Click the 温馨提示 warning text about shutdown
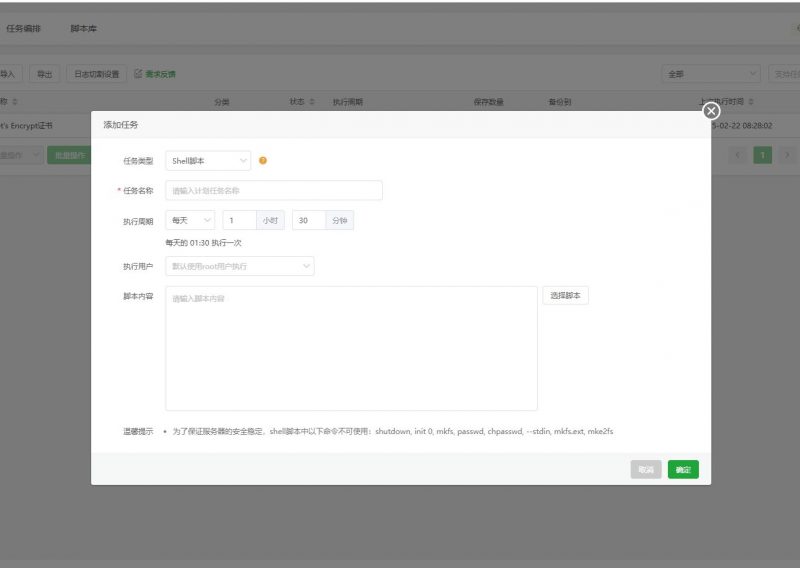Screen dimensions: 800x568 392,431
